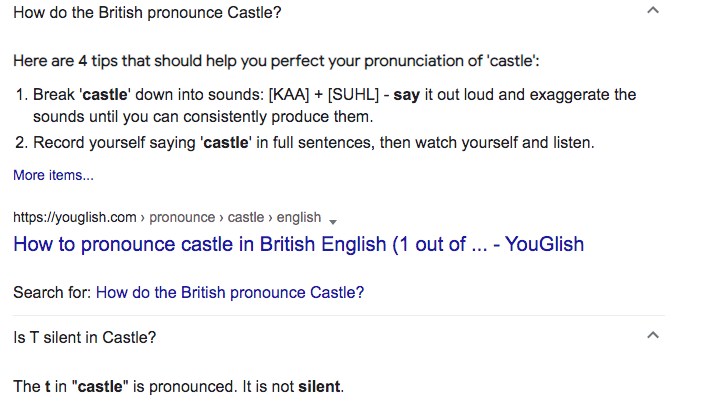The width and height of the screenshot is (707, 415).
Task: Open the dropdown arrow beside youglish URL
Action: (333, 222)
